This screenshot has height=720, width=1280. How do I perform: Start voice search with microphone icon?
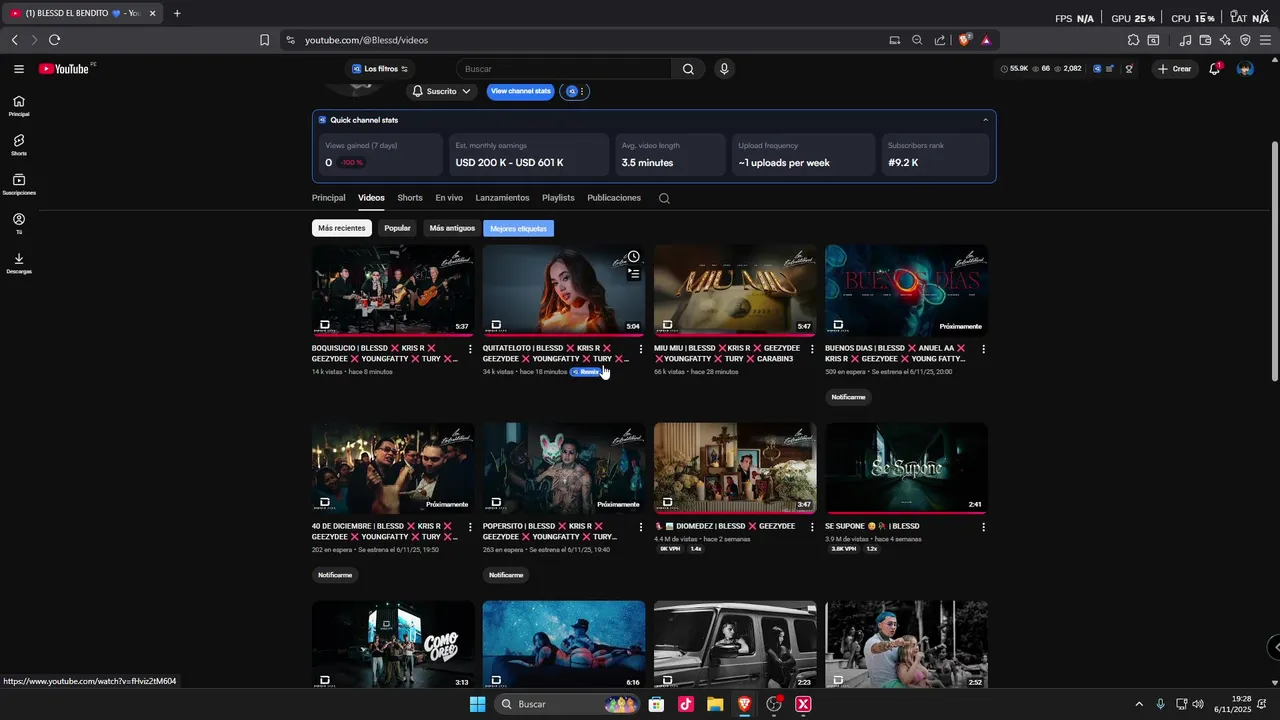(x=724, y=69)
